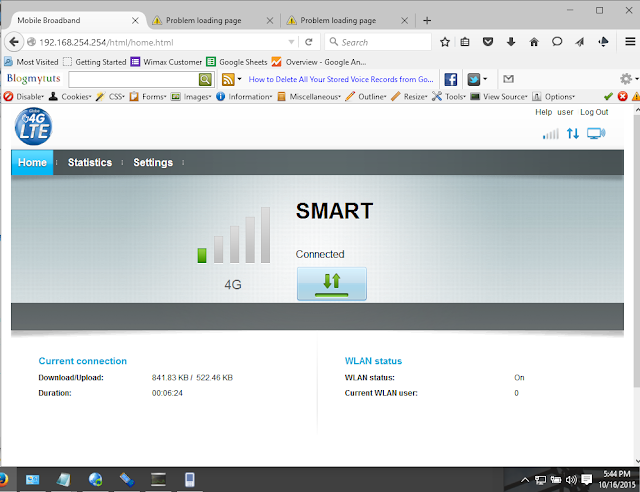Expand the RSS feed dropdown arrow

(x=240, y=79)
